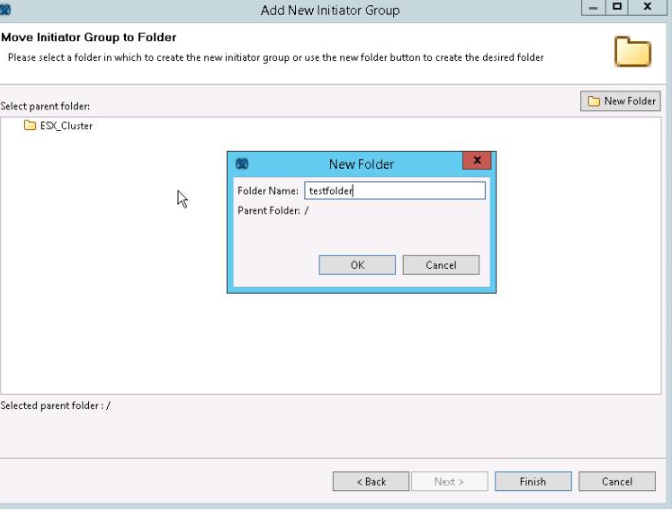Click the main window application icon
672x511 pixels.
tap(5, 9)
